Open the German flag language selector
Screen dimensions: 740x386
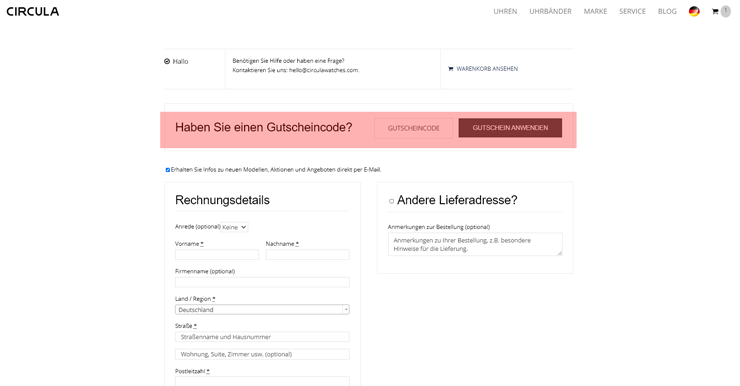point(694,11)
